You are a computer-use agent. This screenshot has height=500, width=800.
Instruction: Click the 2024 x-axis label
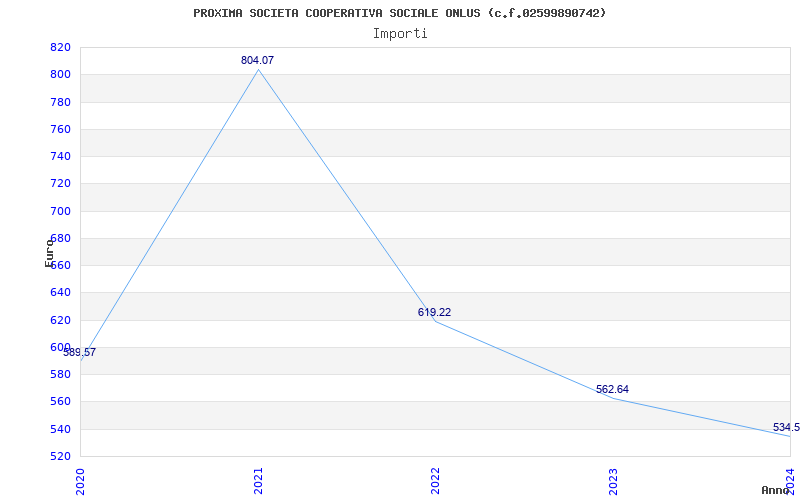tap(790, 481)
